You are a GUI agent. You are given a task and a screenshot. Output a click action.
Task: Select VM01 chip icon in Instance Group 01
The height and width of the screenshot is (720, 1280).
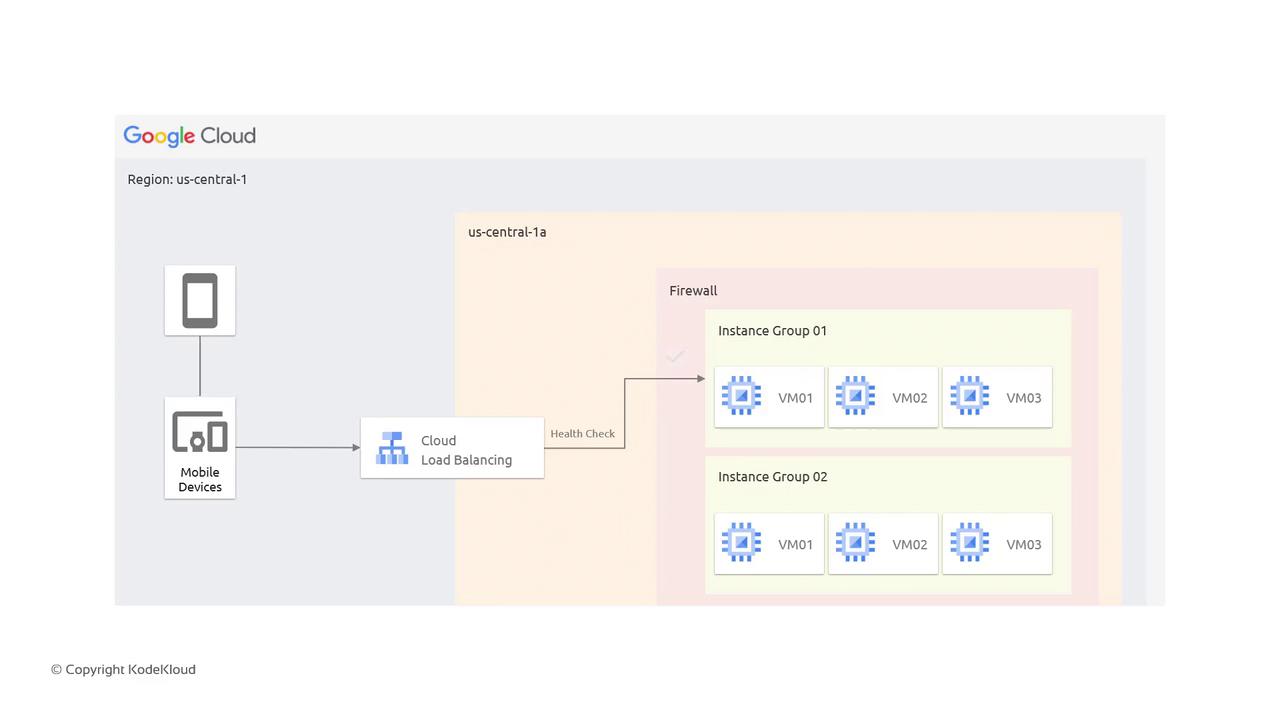(741, 397)
